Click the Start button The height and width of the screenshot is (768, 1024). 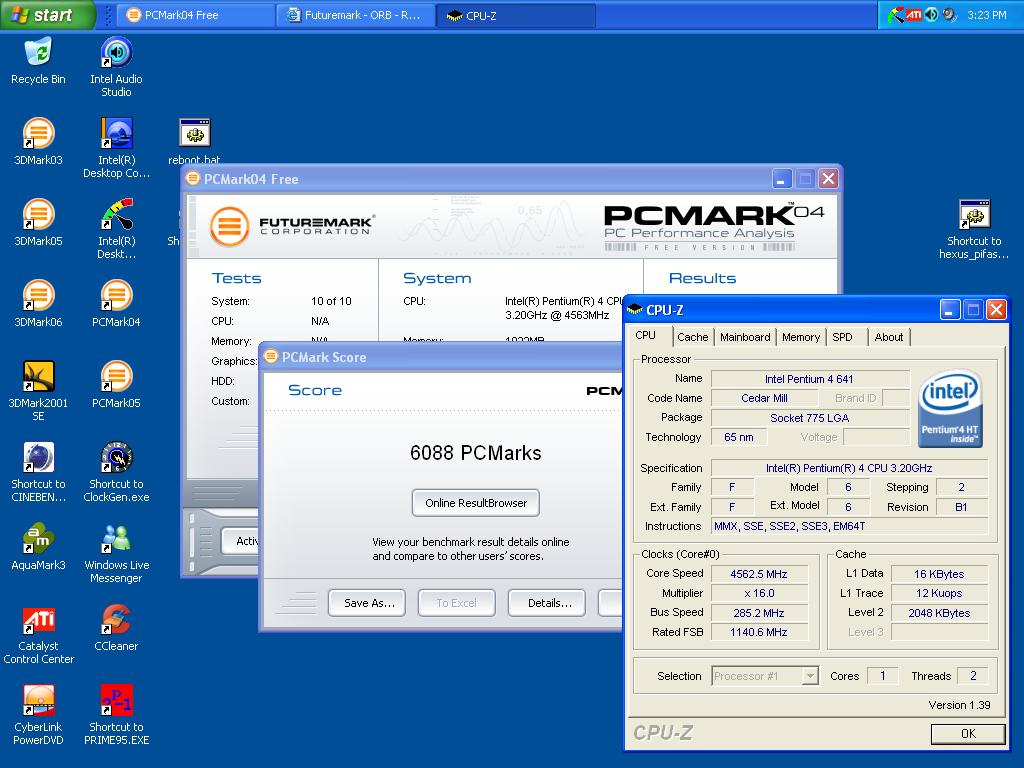[48, 14]
